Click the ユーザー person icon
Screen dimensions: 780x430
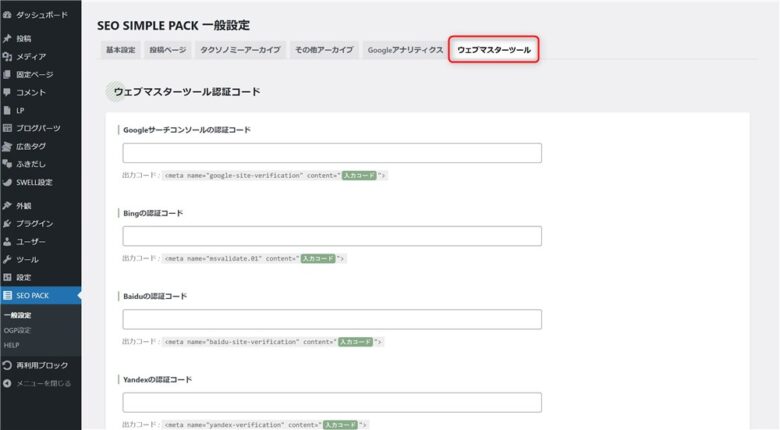[7, 241]
